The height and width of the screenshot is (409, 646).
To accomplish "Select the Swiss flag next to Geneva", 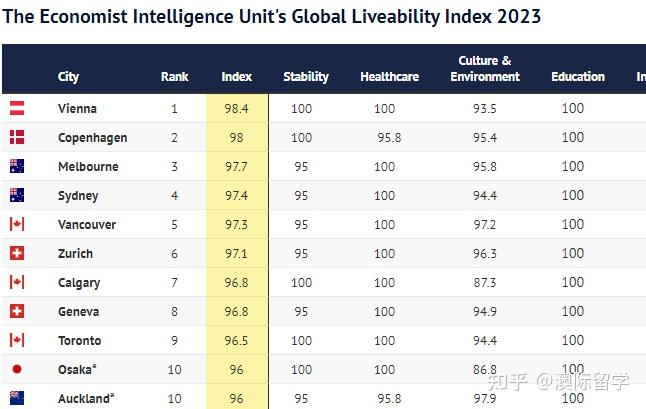I will 17,311.
